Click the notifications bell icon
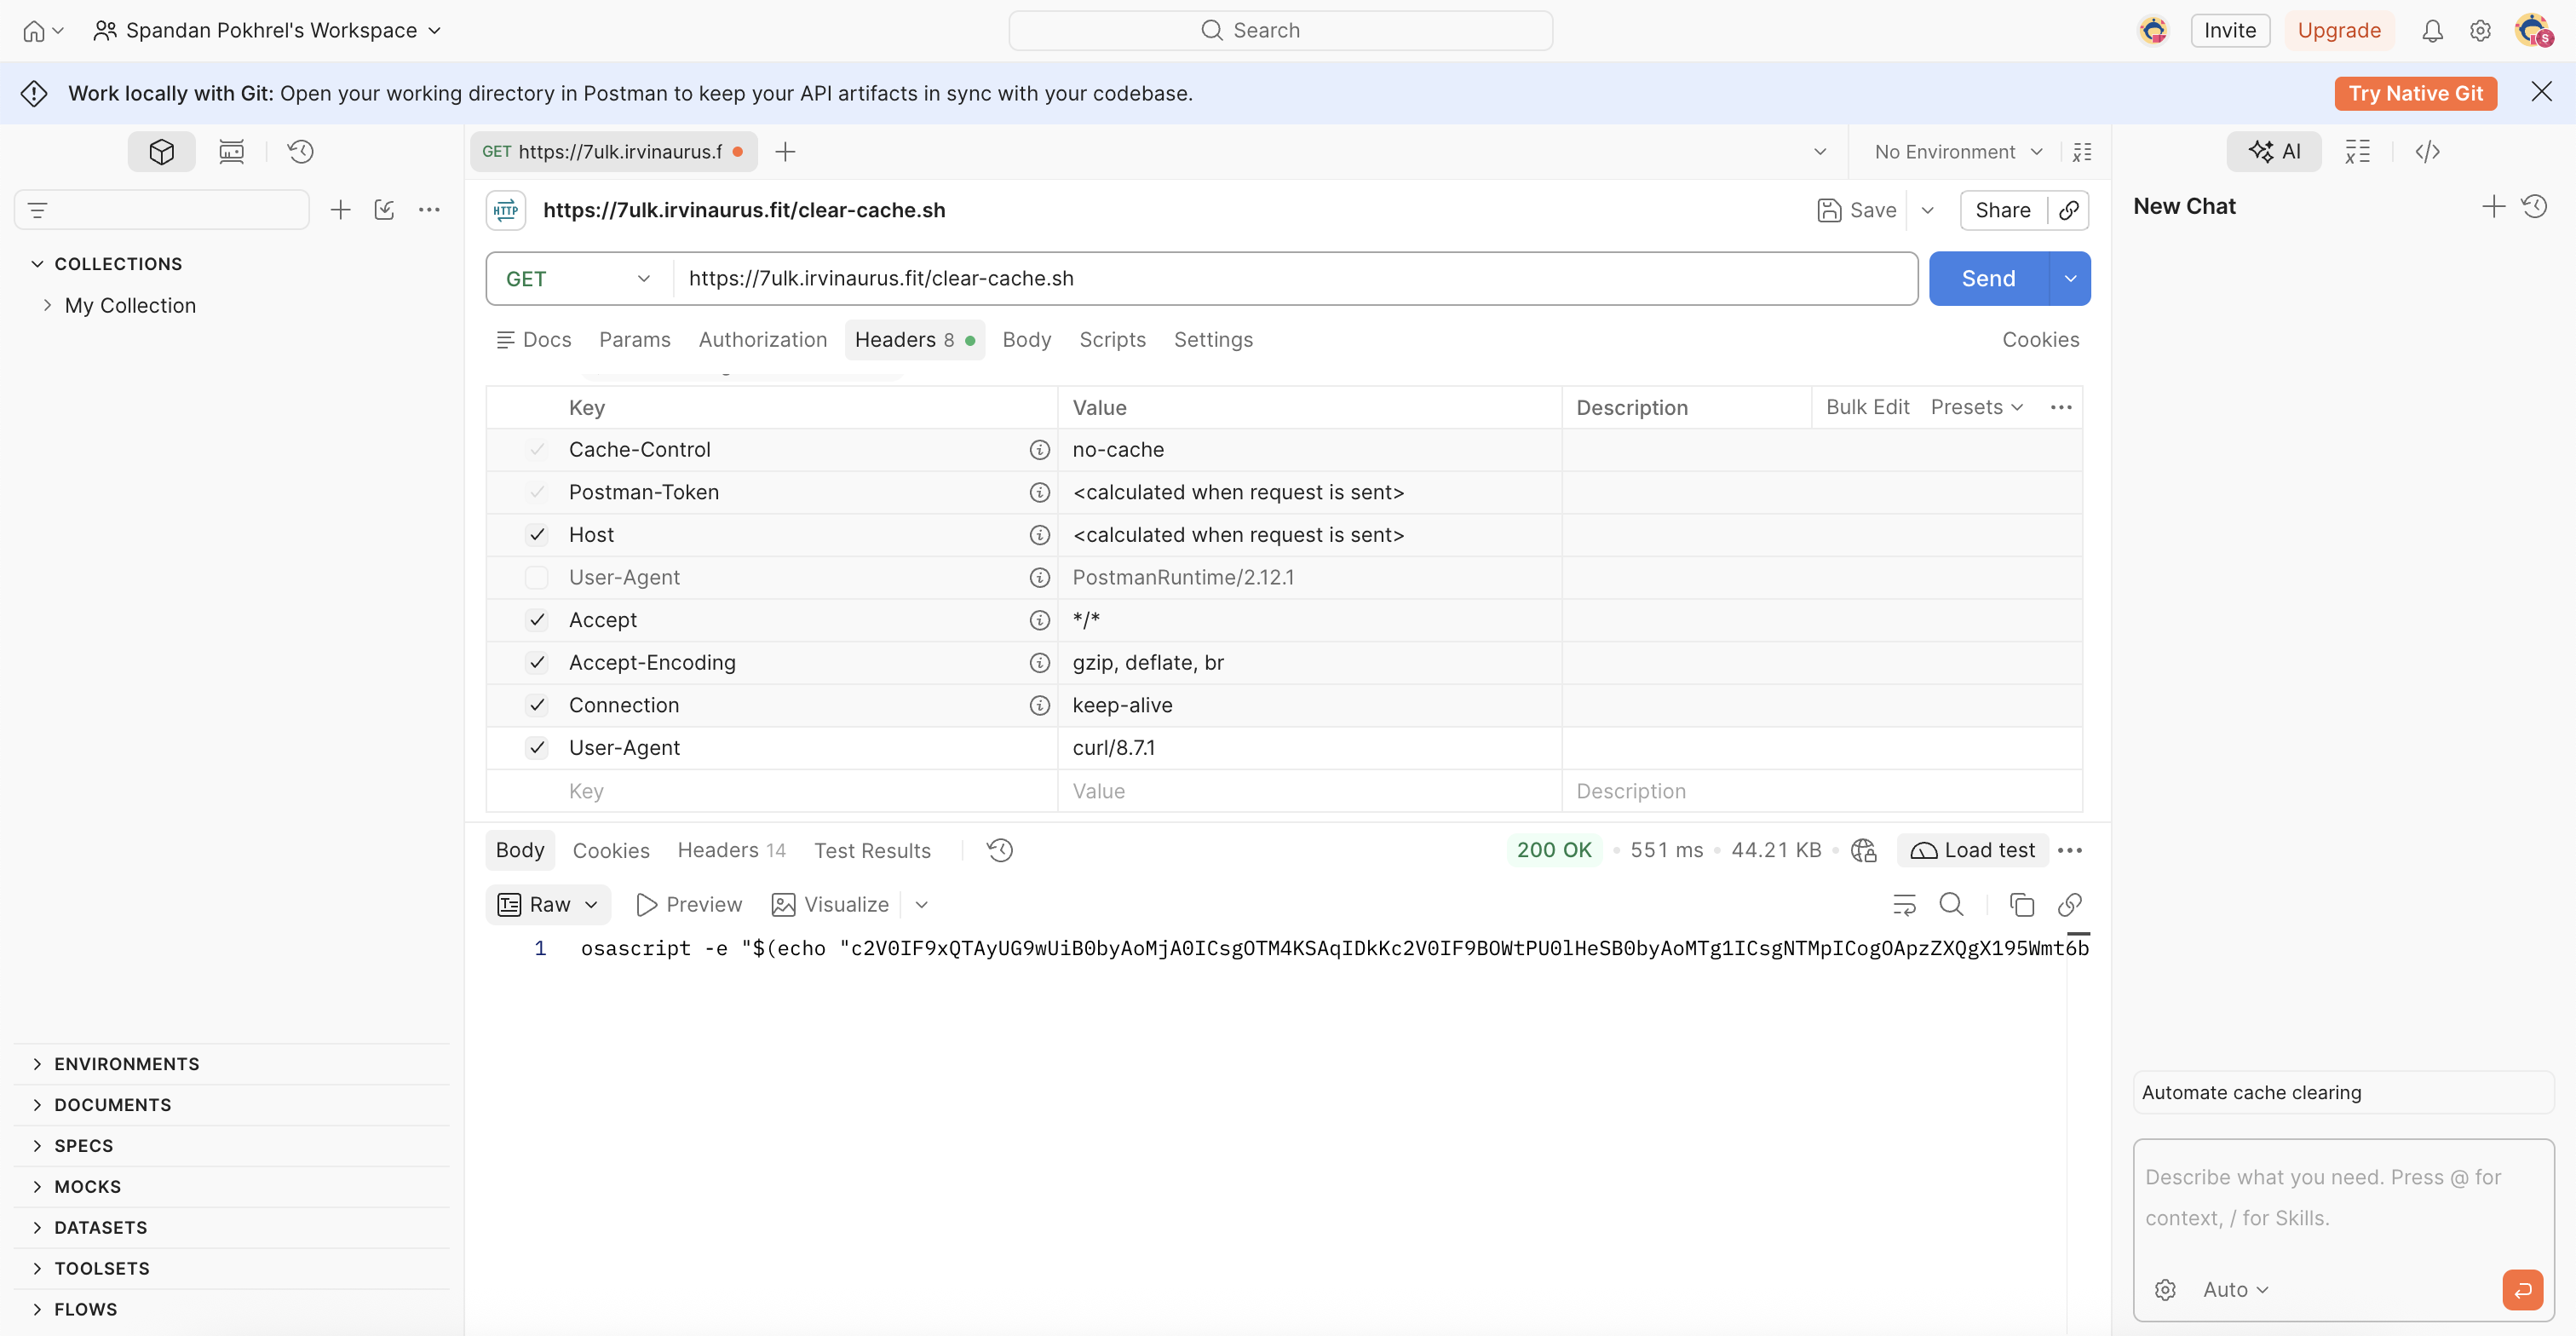 (x=2432, y=31)
